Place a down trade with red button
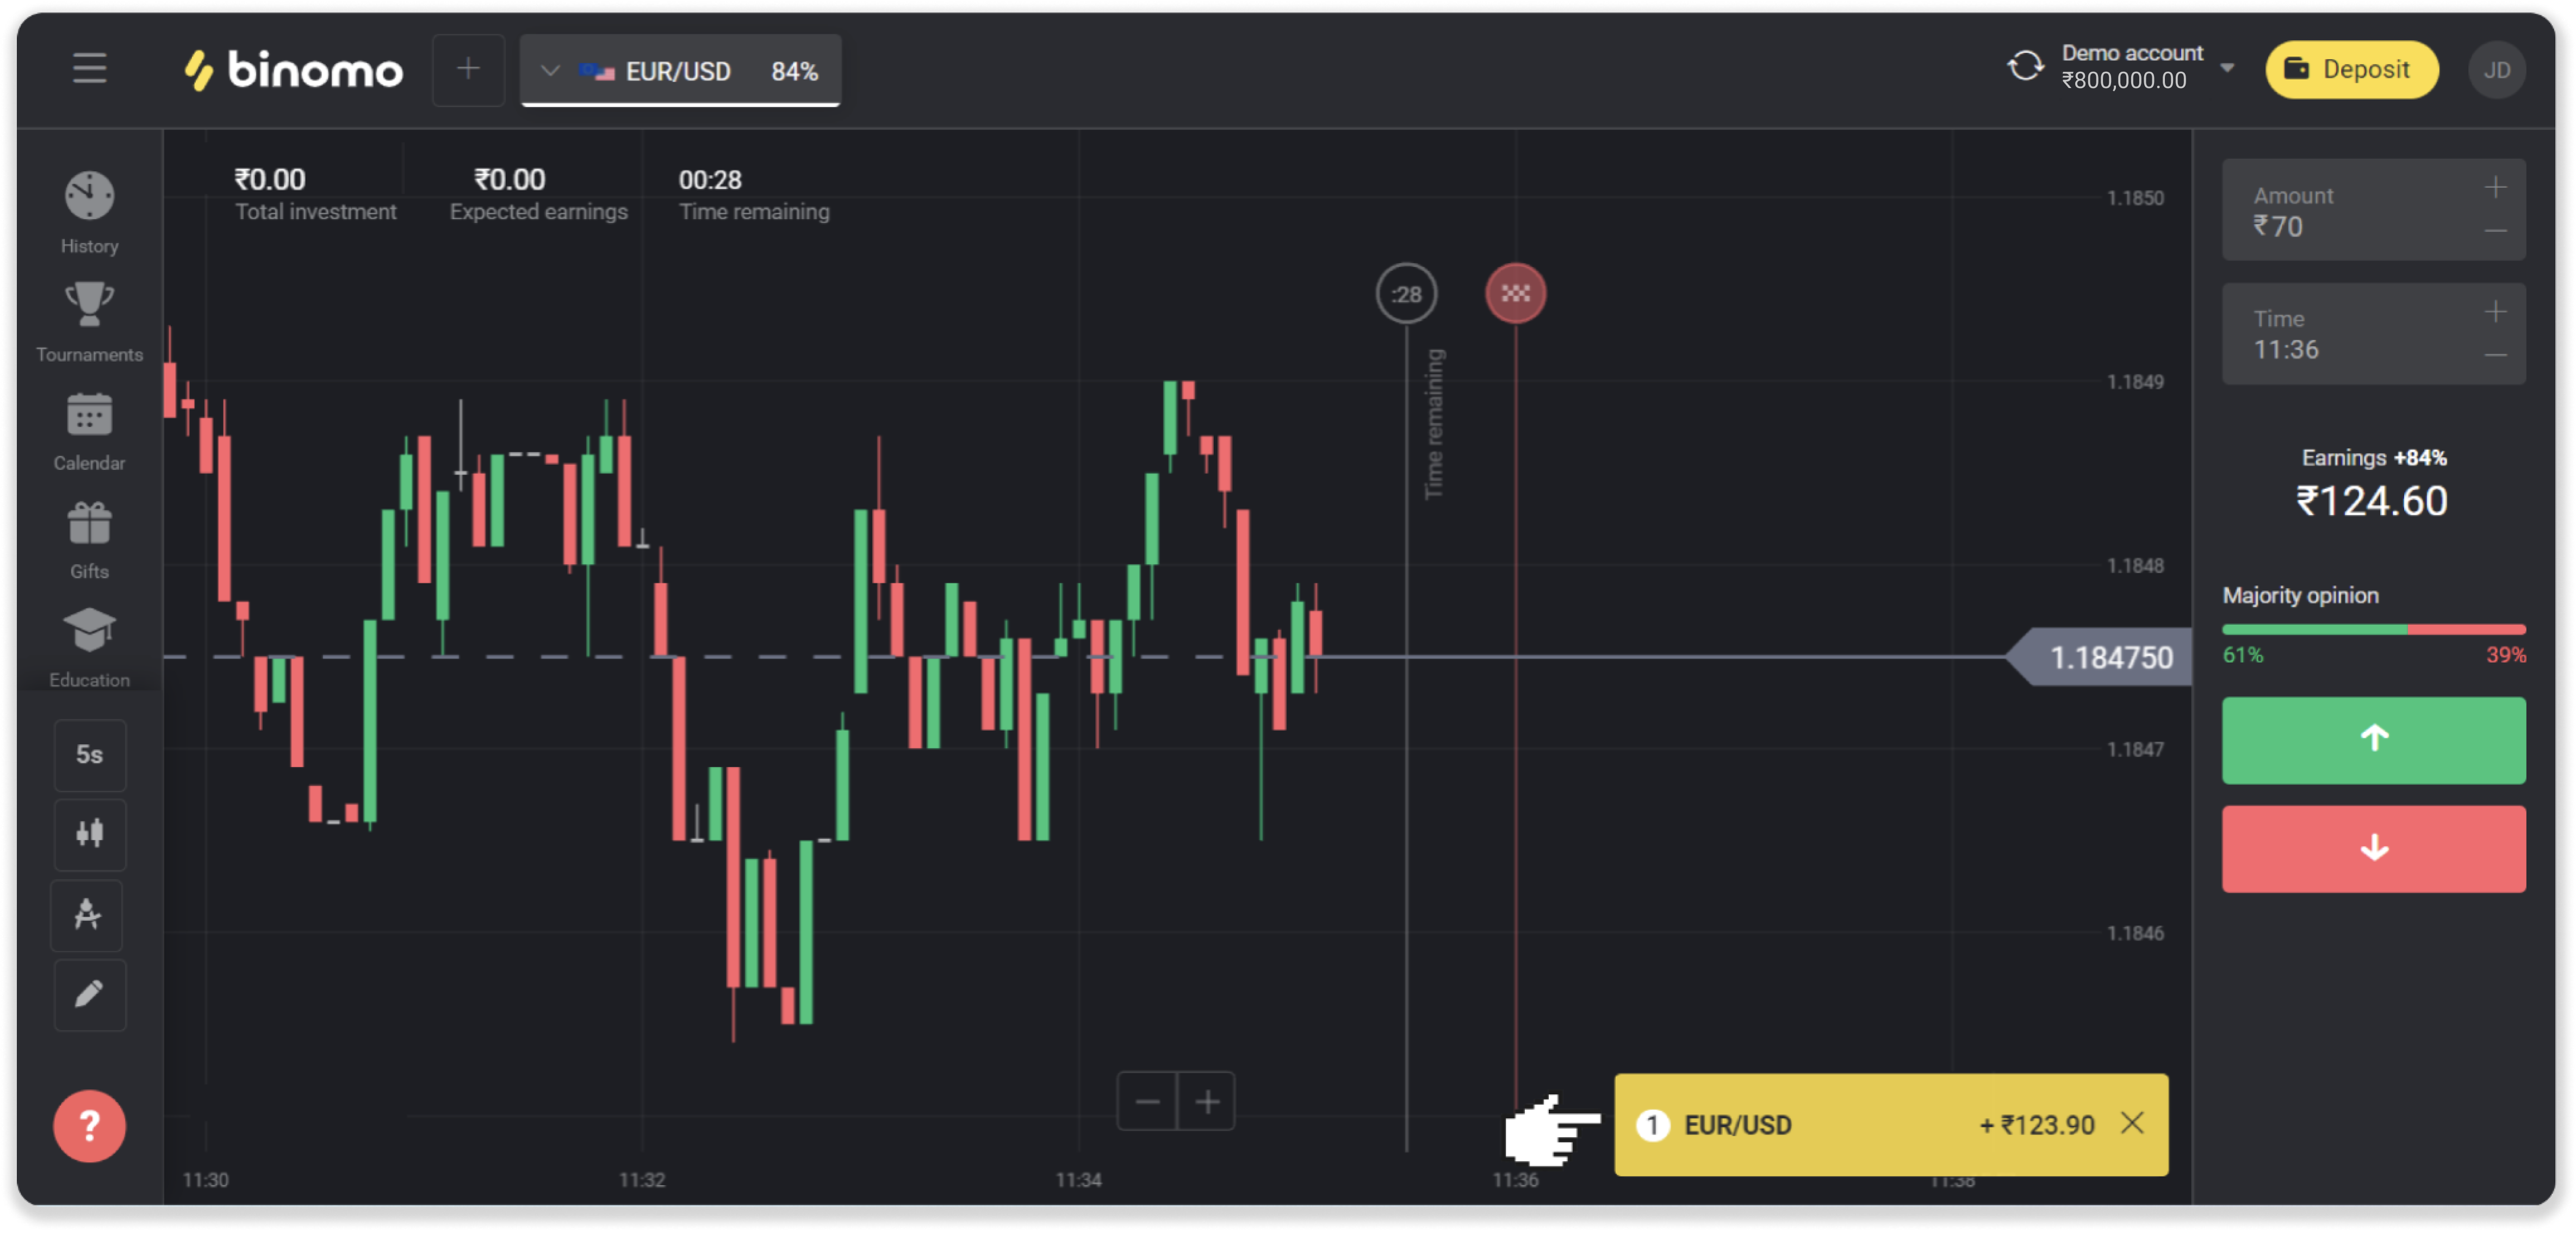Image resolution: width=2576 pixels, height=1233 pixels. tap(2373, 849)
